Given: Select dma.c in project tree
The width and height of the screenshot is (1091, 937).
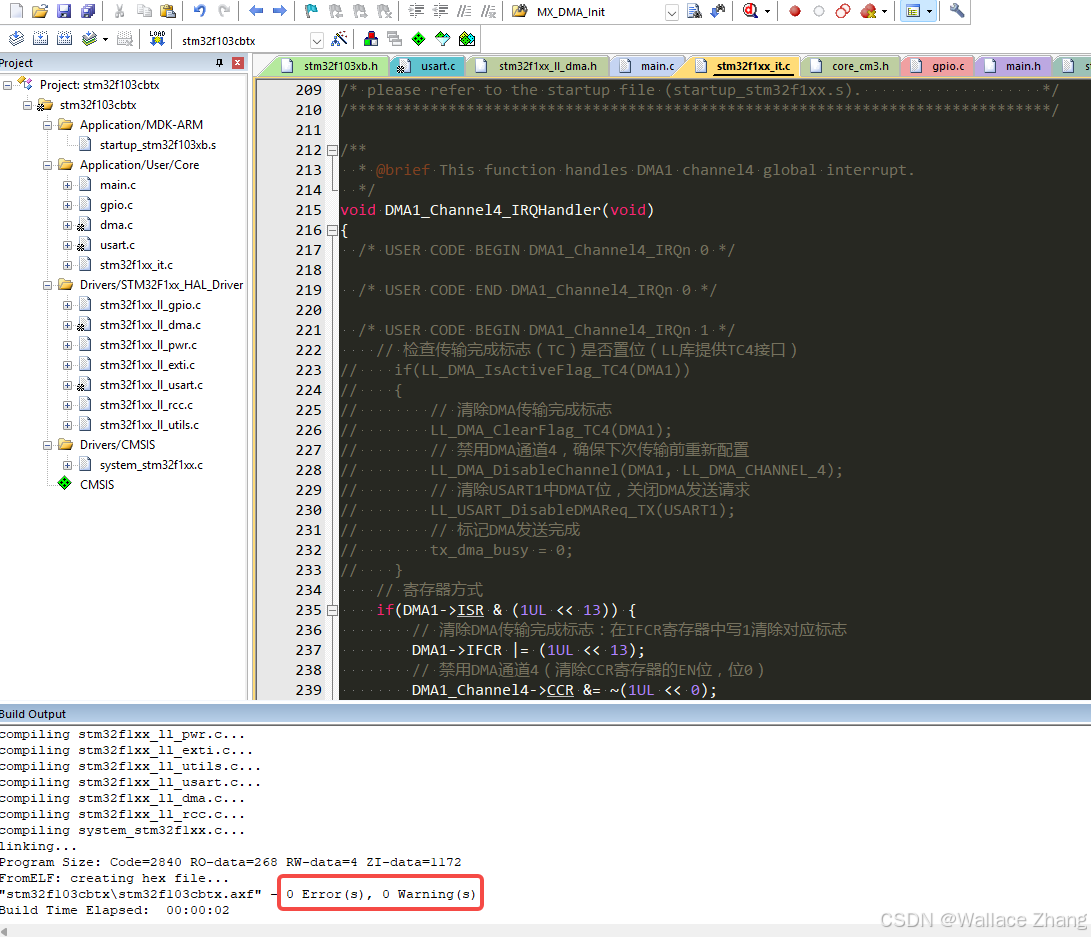Looking at the screenshot, I should 116,225.
